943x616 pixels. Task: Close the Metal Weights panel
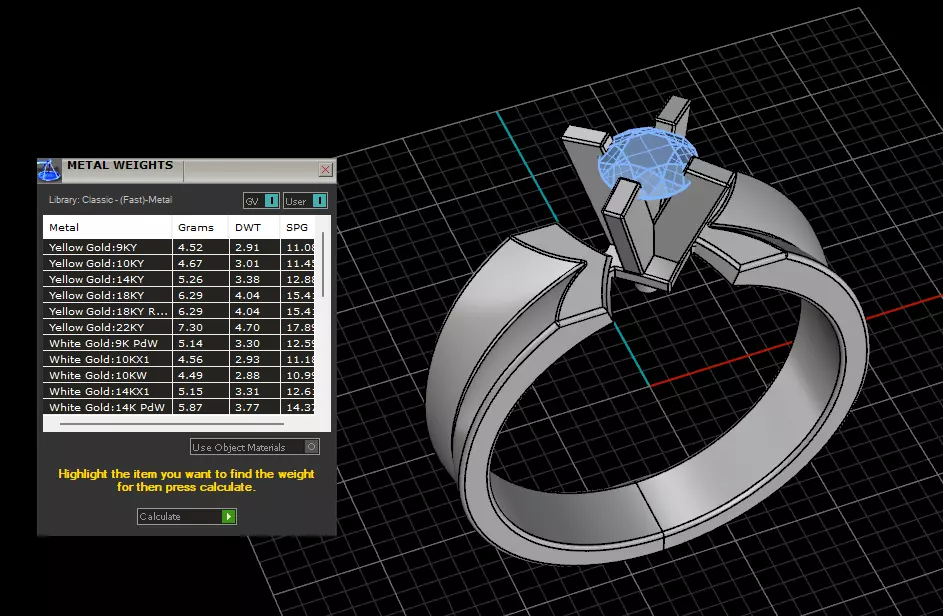point(325,170)
